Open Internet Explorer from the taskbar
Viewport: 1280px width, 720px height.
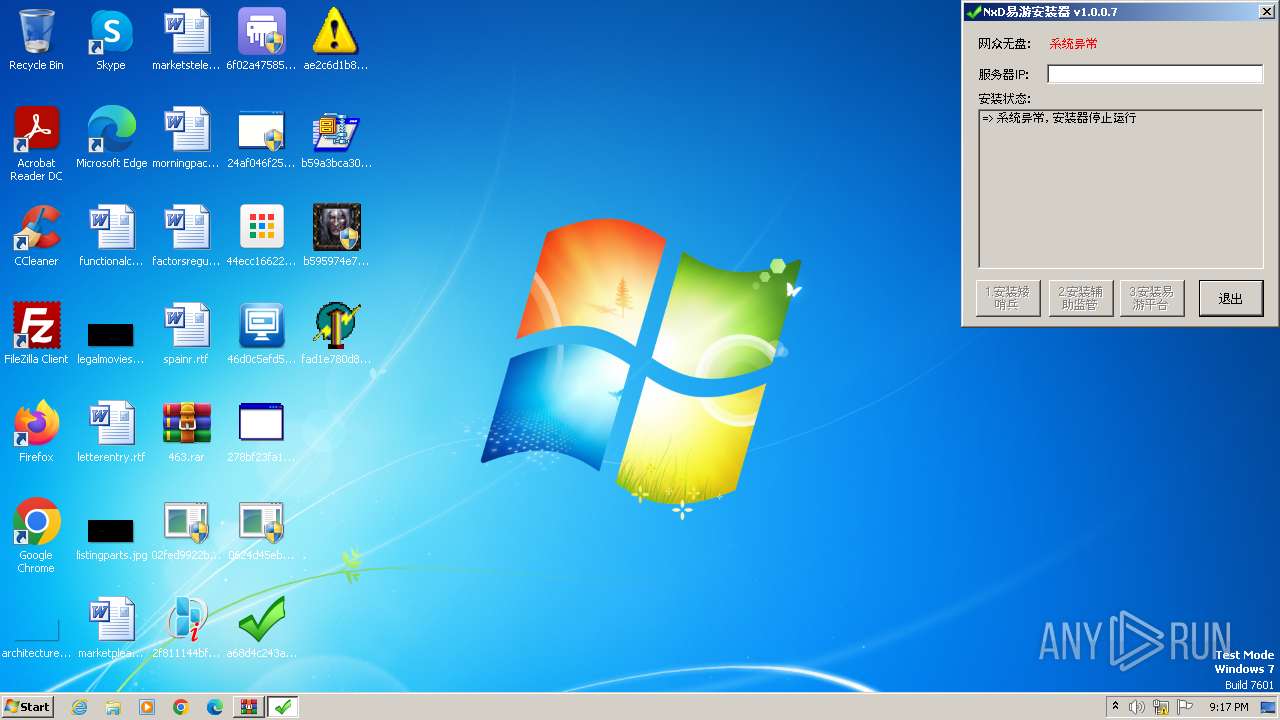tap(79, 707)
